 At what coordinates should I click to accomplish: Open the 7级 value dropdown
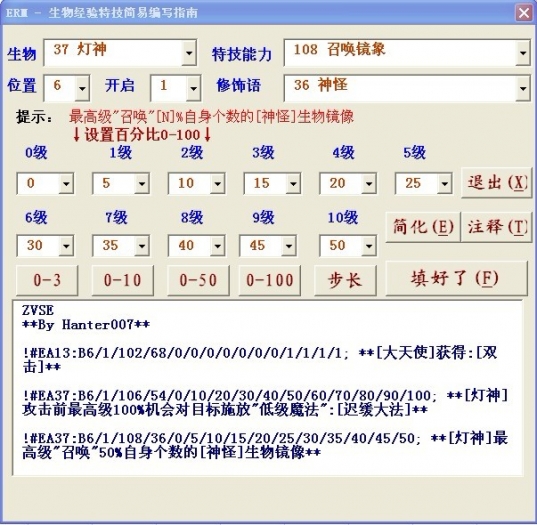click(x=142, y=246)
